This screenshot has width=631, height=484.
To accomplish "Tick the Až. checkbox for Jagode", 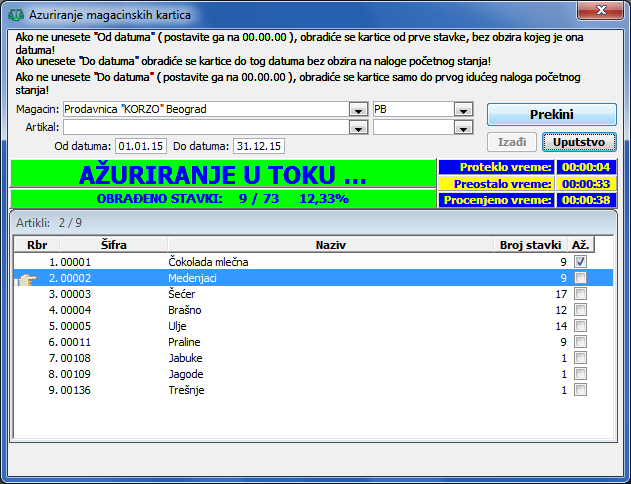I will [x=580, y=374].
